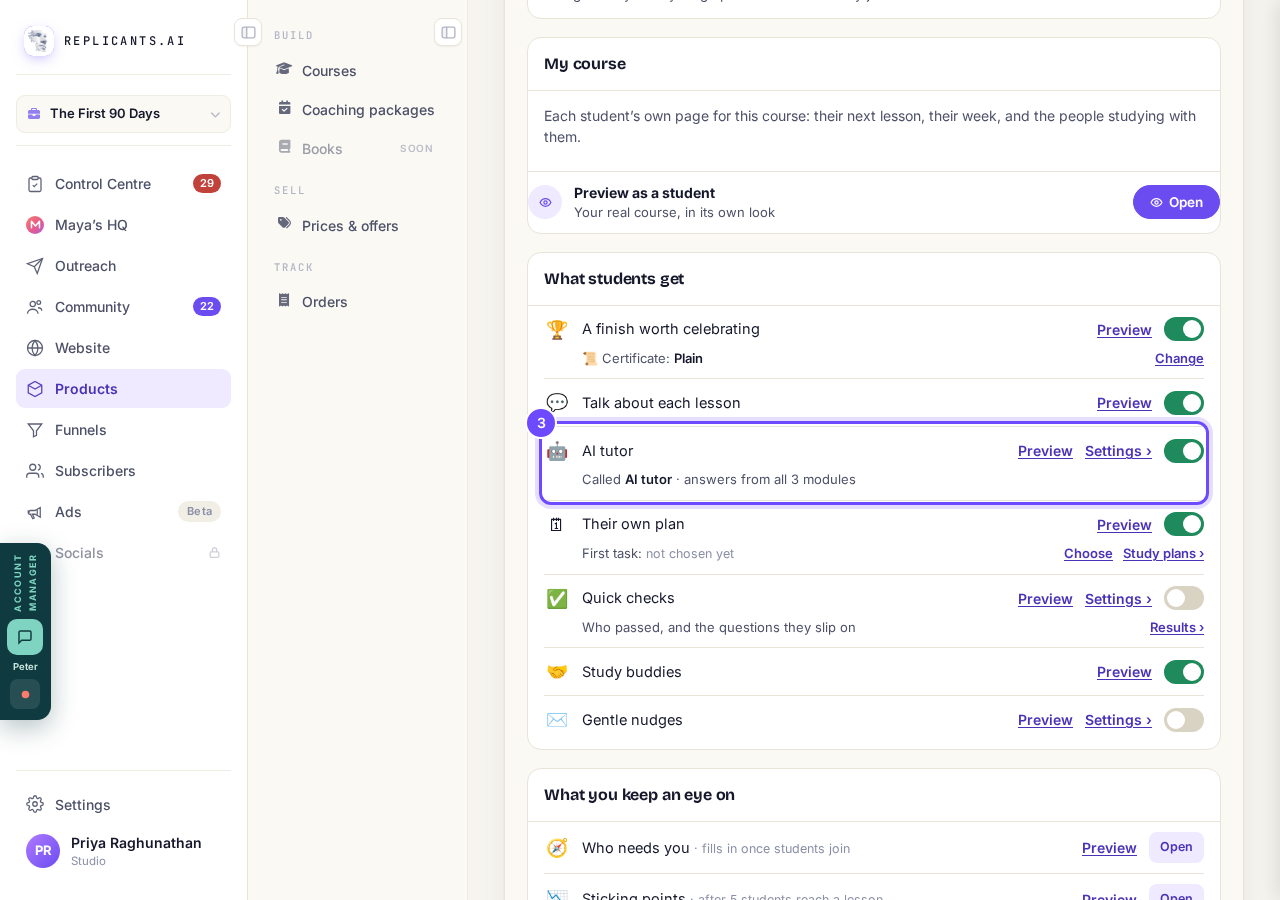This screenshot has height=900, width=1280.
Task: Click the Settings gear icon
Action: click(x=35, y=804)
